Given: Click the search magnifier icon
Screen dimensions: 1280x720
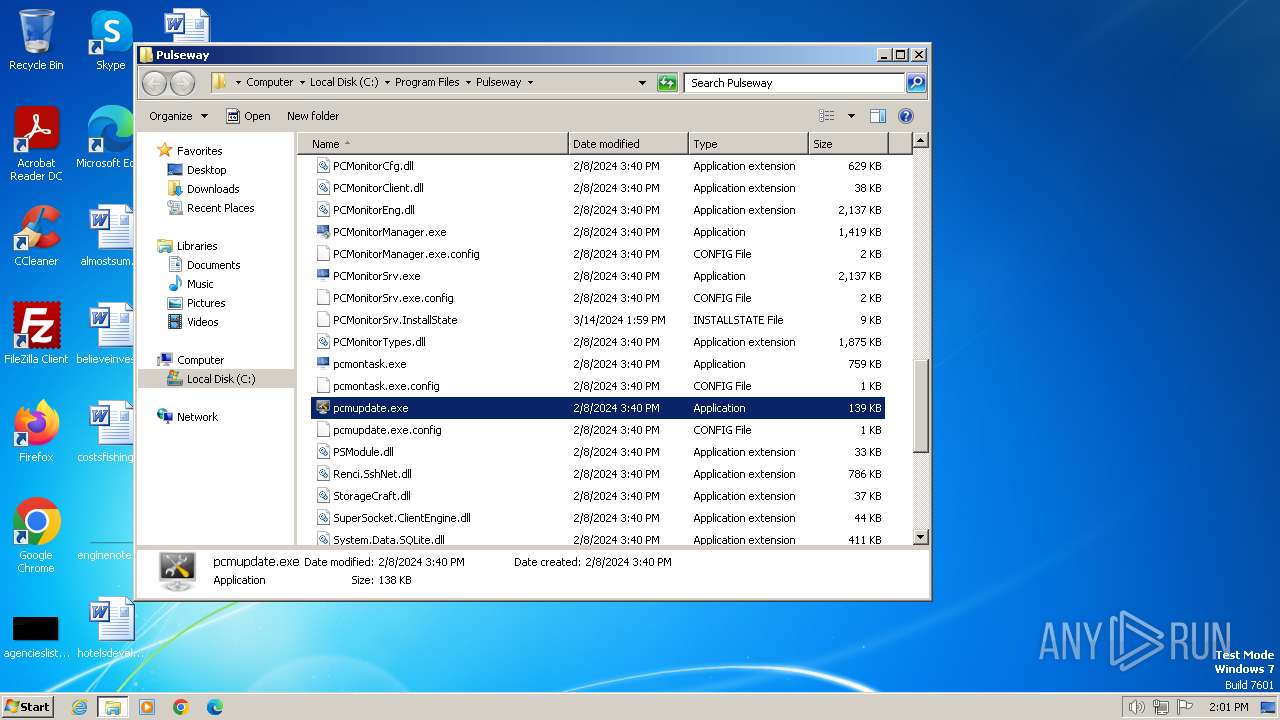Looking at the screenshot, I should (x=916, y=83).
